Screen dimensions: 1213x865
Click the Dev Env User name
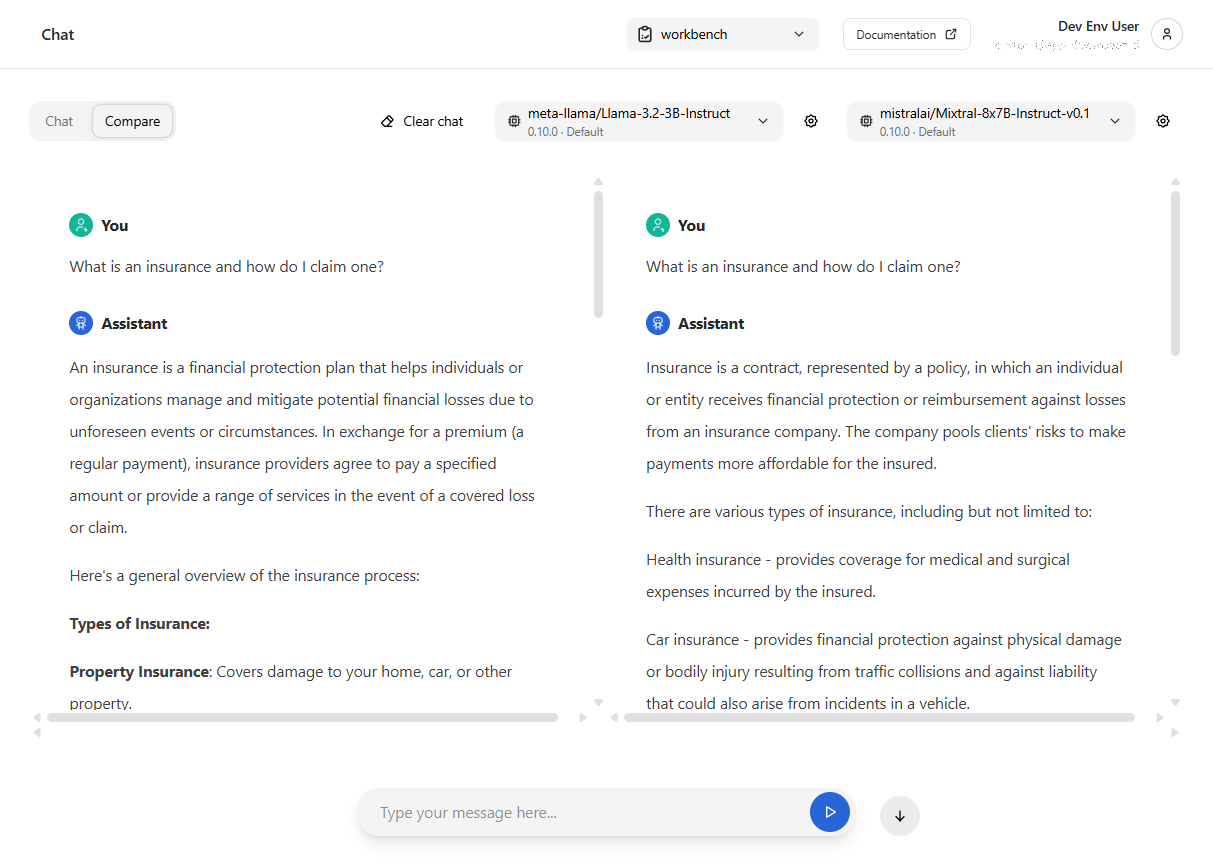(x=1097, y=26)
